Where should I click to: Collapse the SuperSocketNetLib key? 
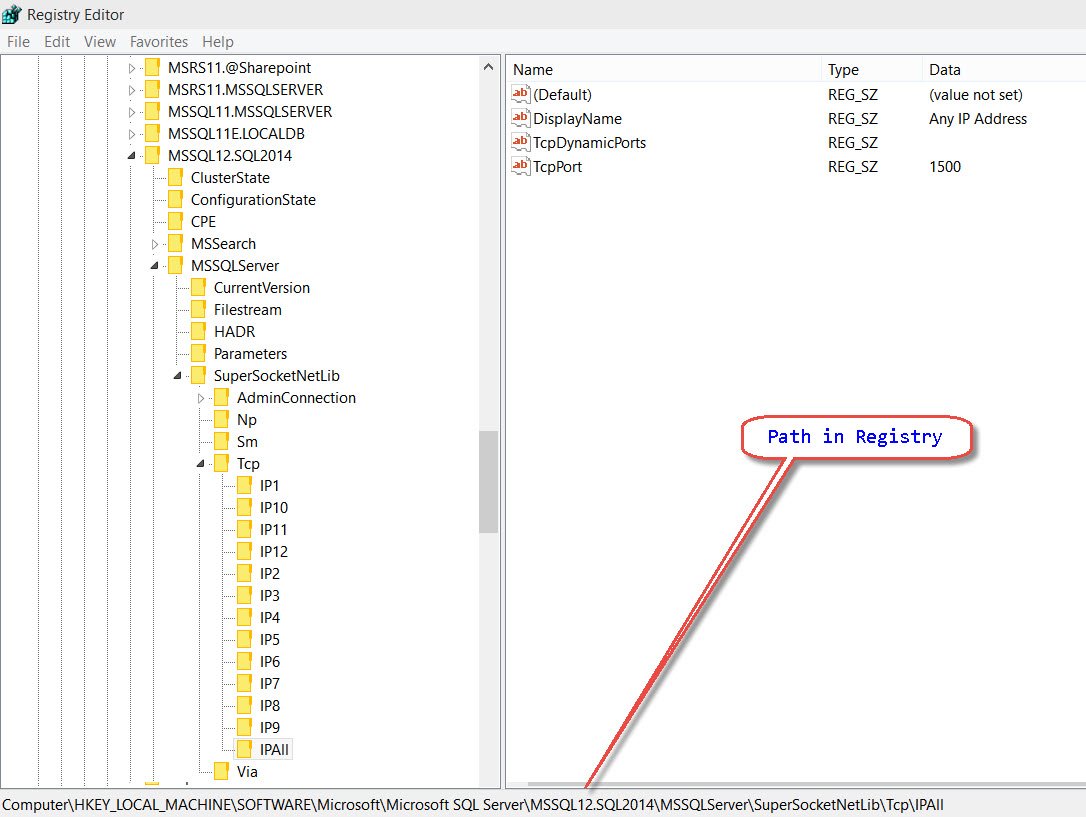(177, 376)
